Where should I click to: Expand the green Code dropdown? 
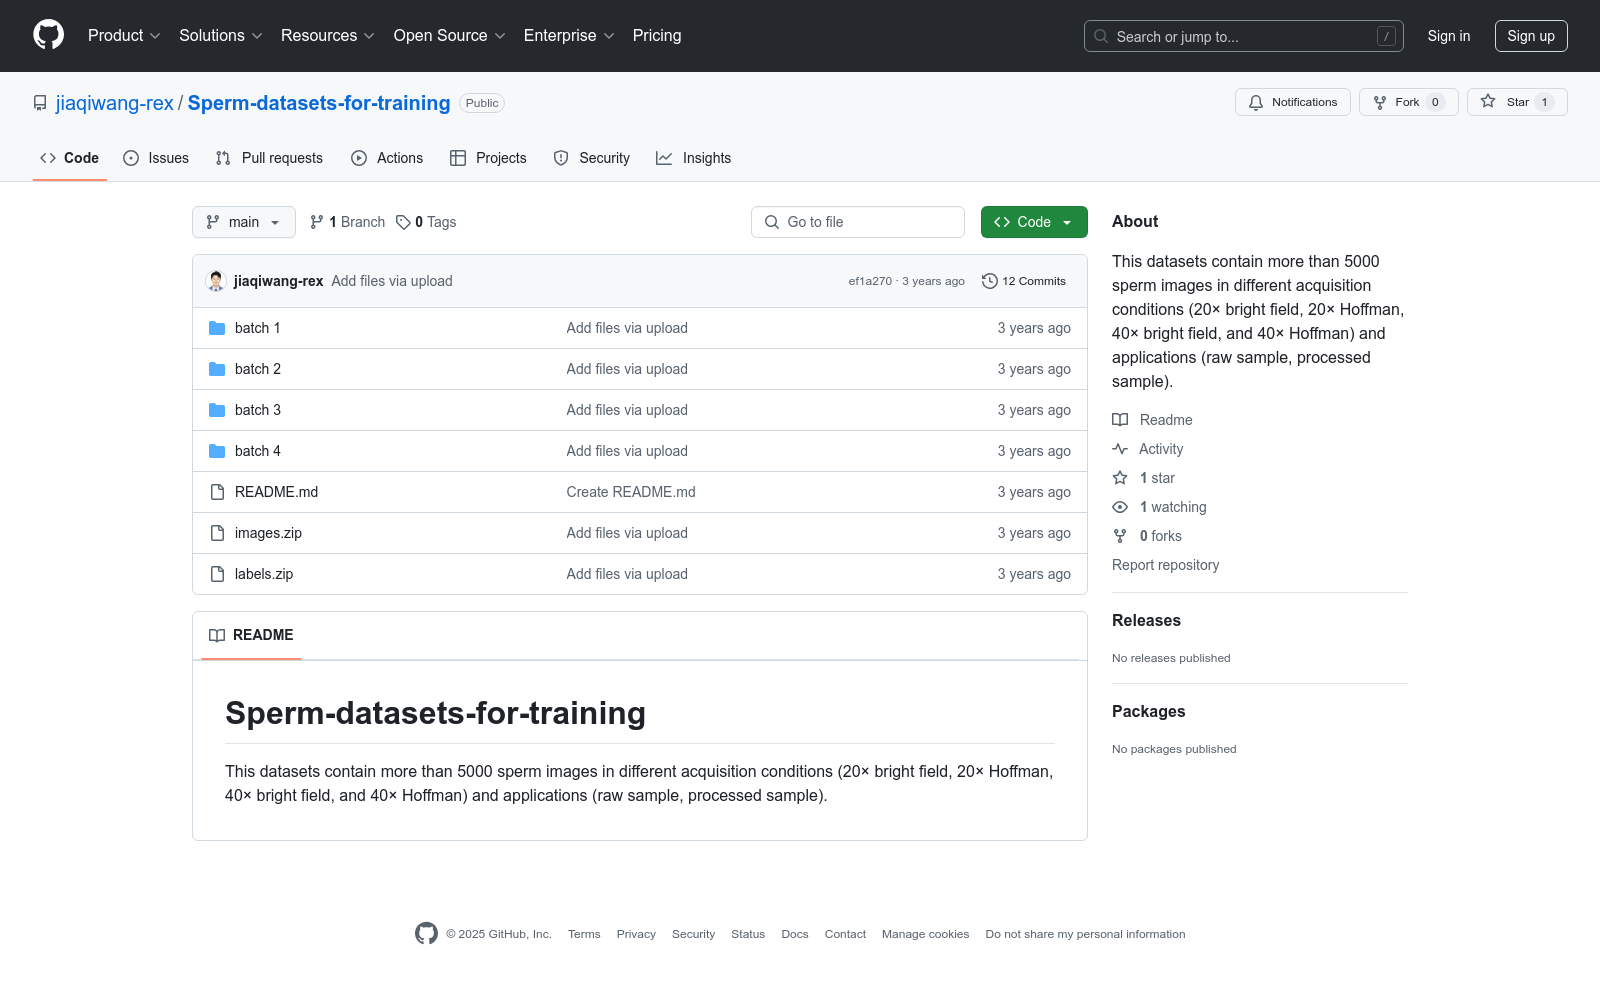point(1034,222)
